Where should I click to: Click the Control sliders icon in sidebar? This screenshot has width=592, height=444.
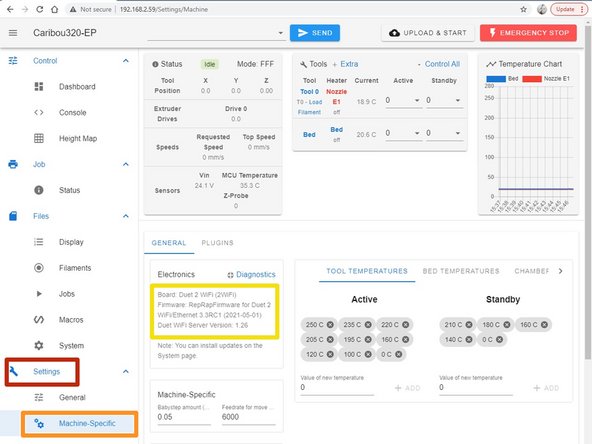[13, 61]
